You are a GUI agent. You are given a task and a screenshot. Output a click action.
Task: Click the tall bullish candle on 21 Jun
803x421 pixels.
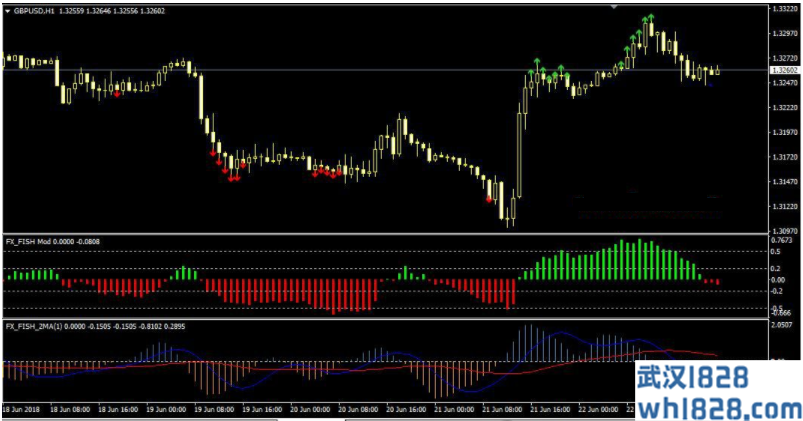pos(520,150)
